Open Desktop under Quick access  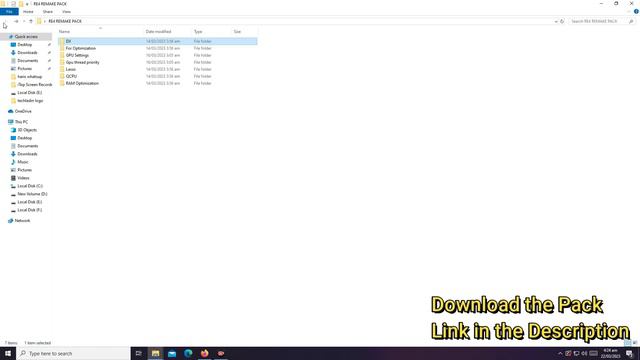[24, 44]
